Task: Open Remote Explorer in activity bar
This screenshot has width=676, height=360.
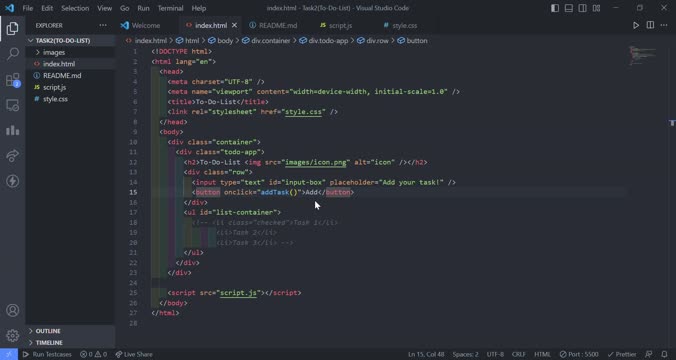Action: (13, 105)
